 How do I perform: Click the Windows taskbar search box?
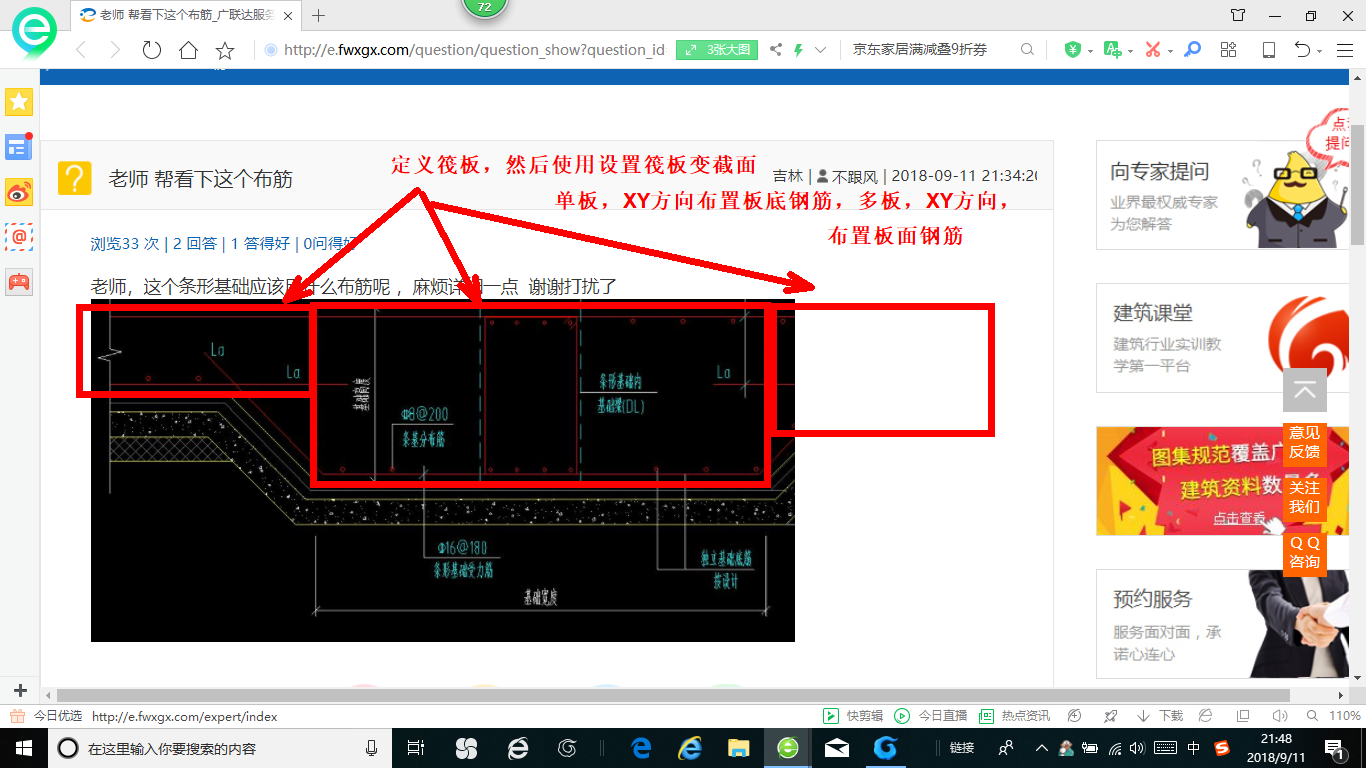[x=219, y=748]
